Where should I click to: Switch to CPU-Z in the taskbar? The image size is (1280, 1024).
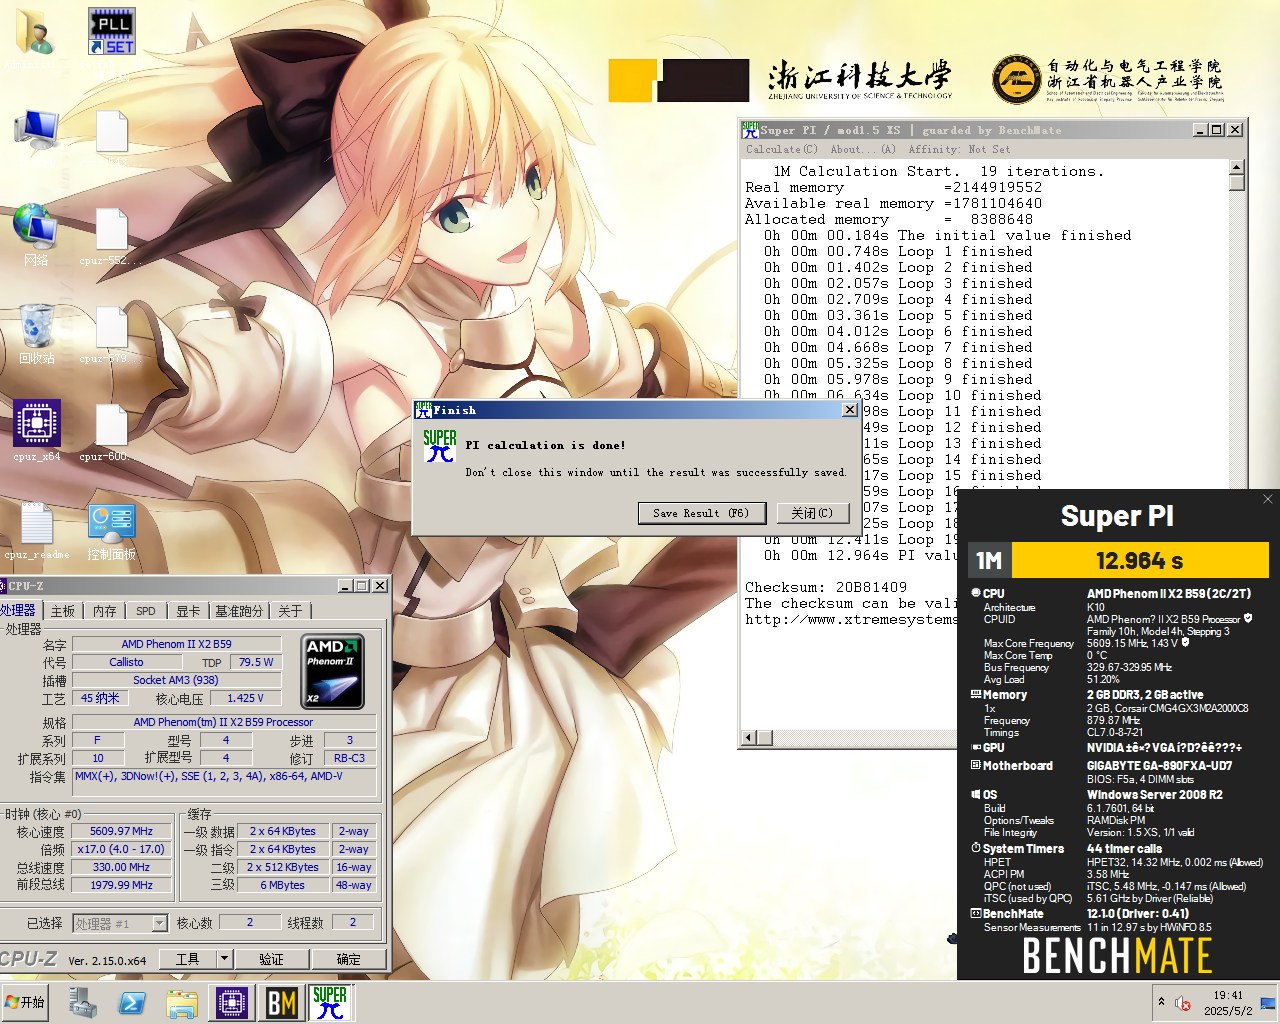[231, 1002]
